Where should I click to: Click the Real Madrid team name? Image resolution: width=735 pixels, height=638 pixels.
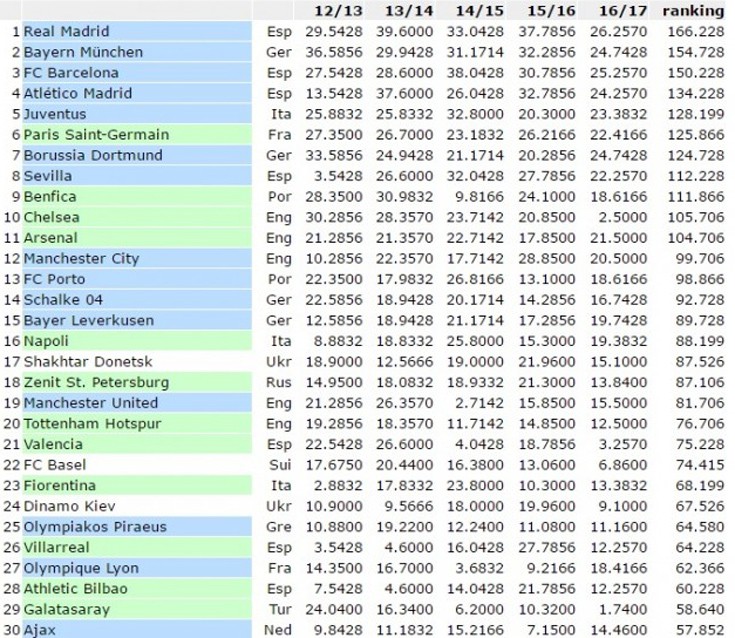coord(67,31)
